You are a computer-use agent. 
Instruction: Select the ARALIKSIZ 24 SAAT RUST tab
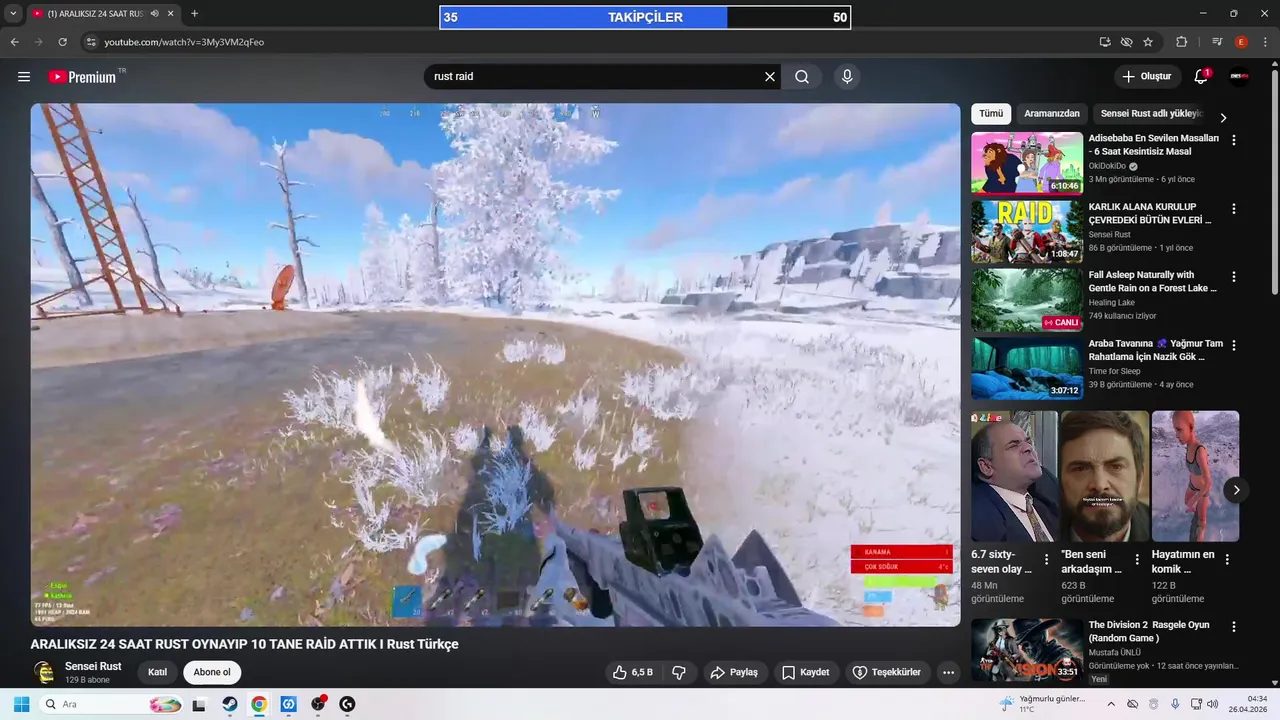click(x=95, y=14)
